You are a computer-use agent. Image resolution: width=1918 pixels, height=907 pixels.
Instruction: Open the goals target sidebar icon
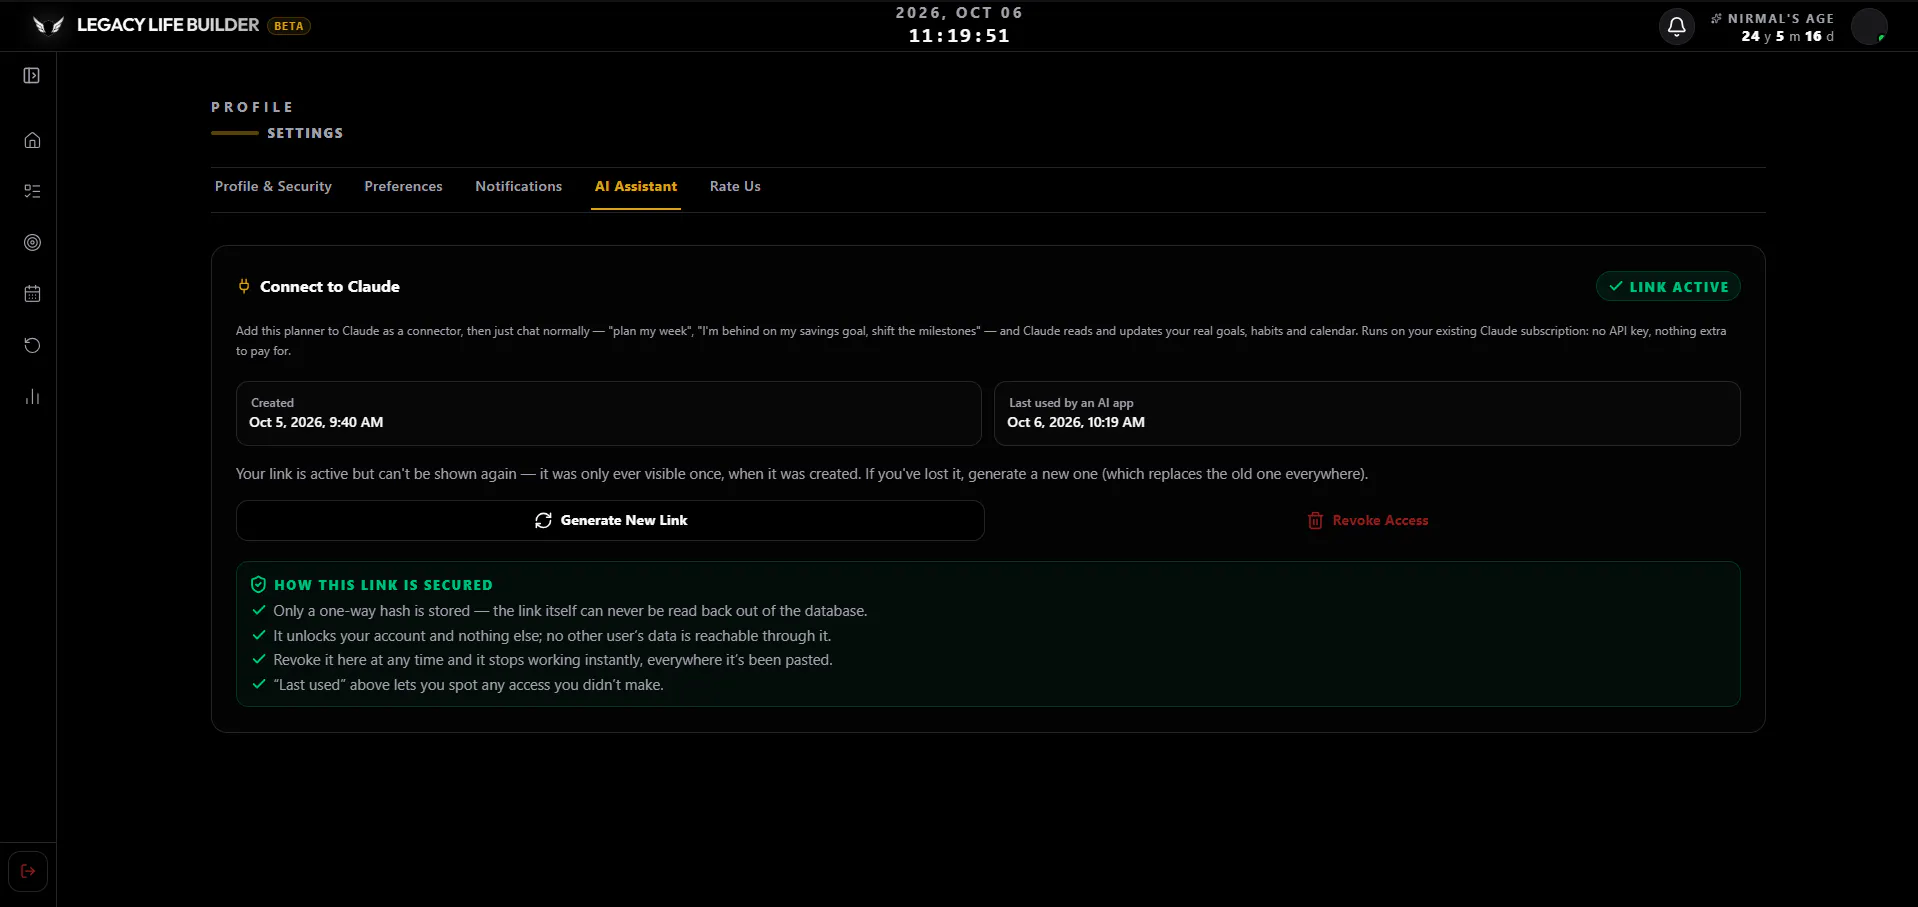click(x=32, y=243)
